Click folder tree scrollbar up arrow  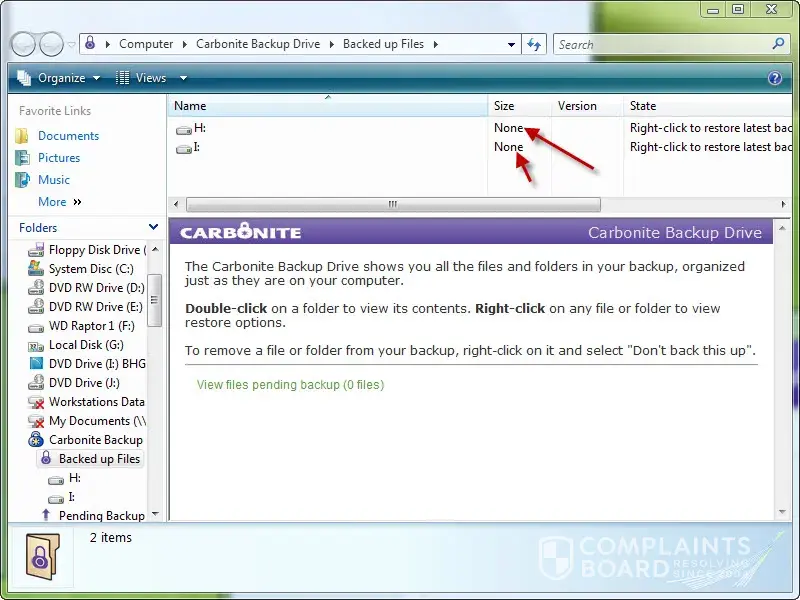pyautogui.click(x=155, y=249)
